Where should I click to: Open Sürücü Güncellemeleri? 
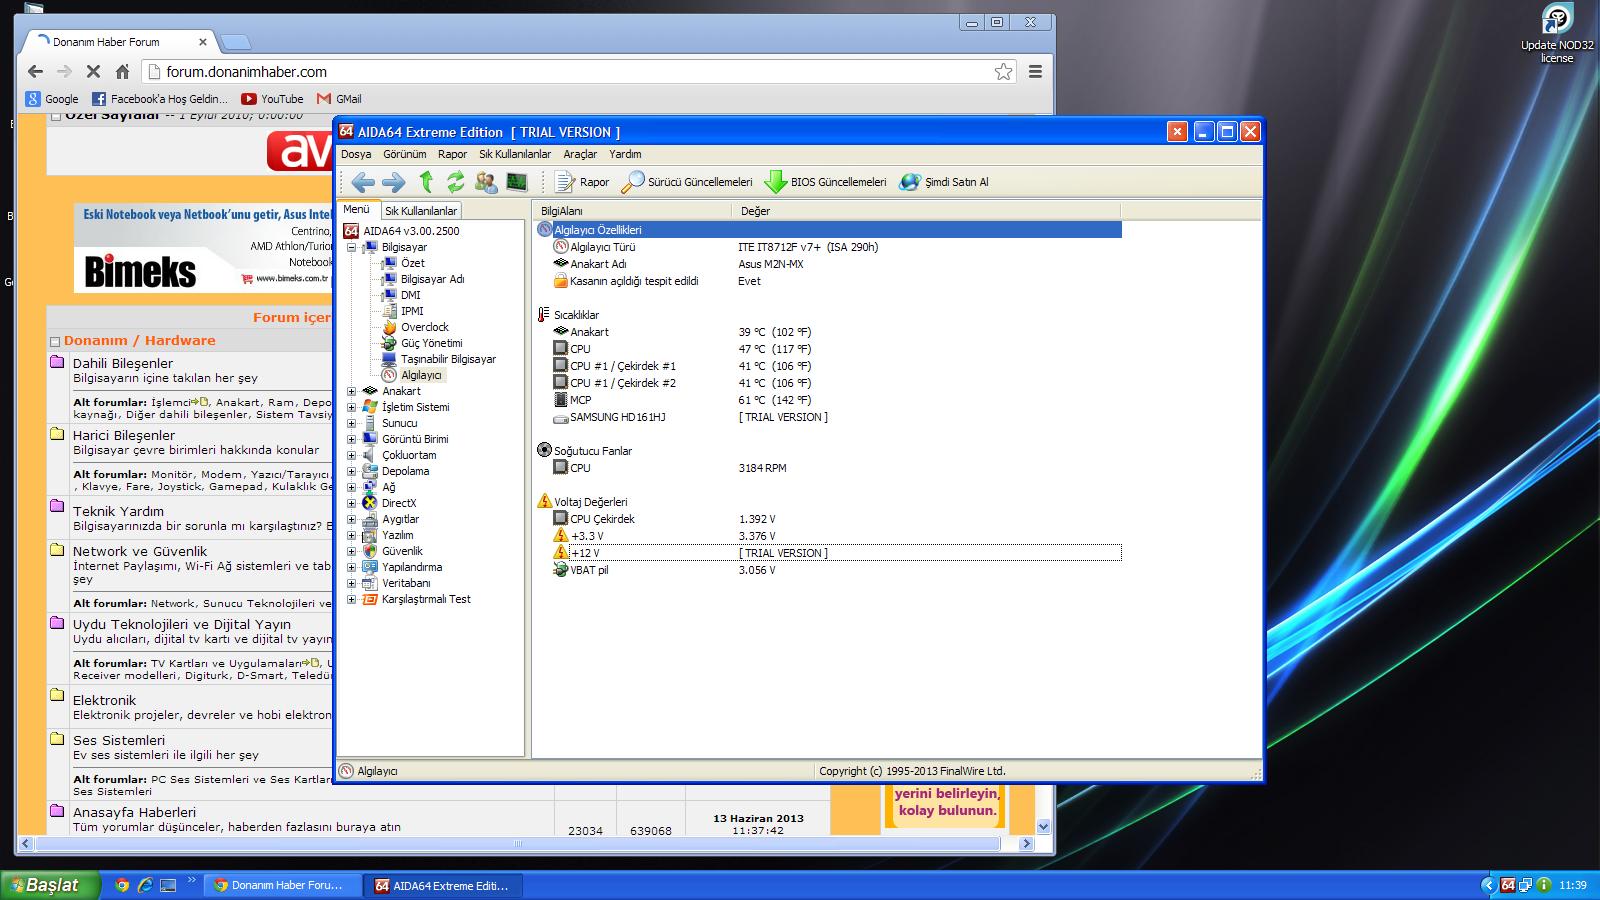(687, 182)
